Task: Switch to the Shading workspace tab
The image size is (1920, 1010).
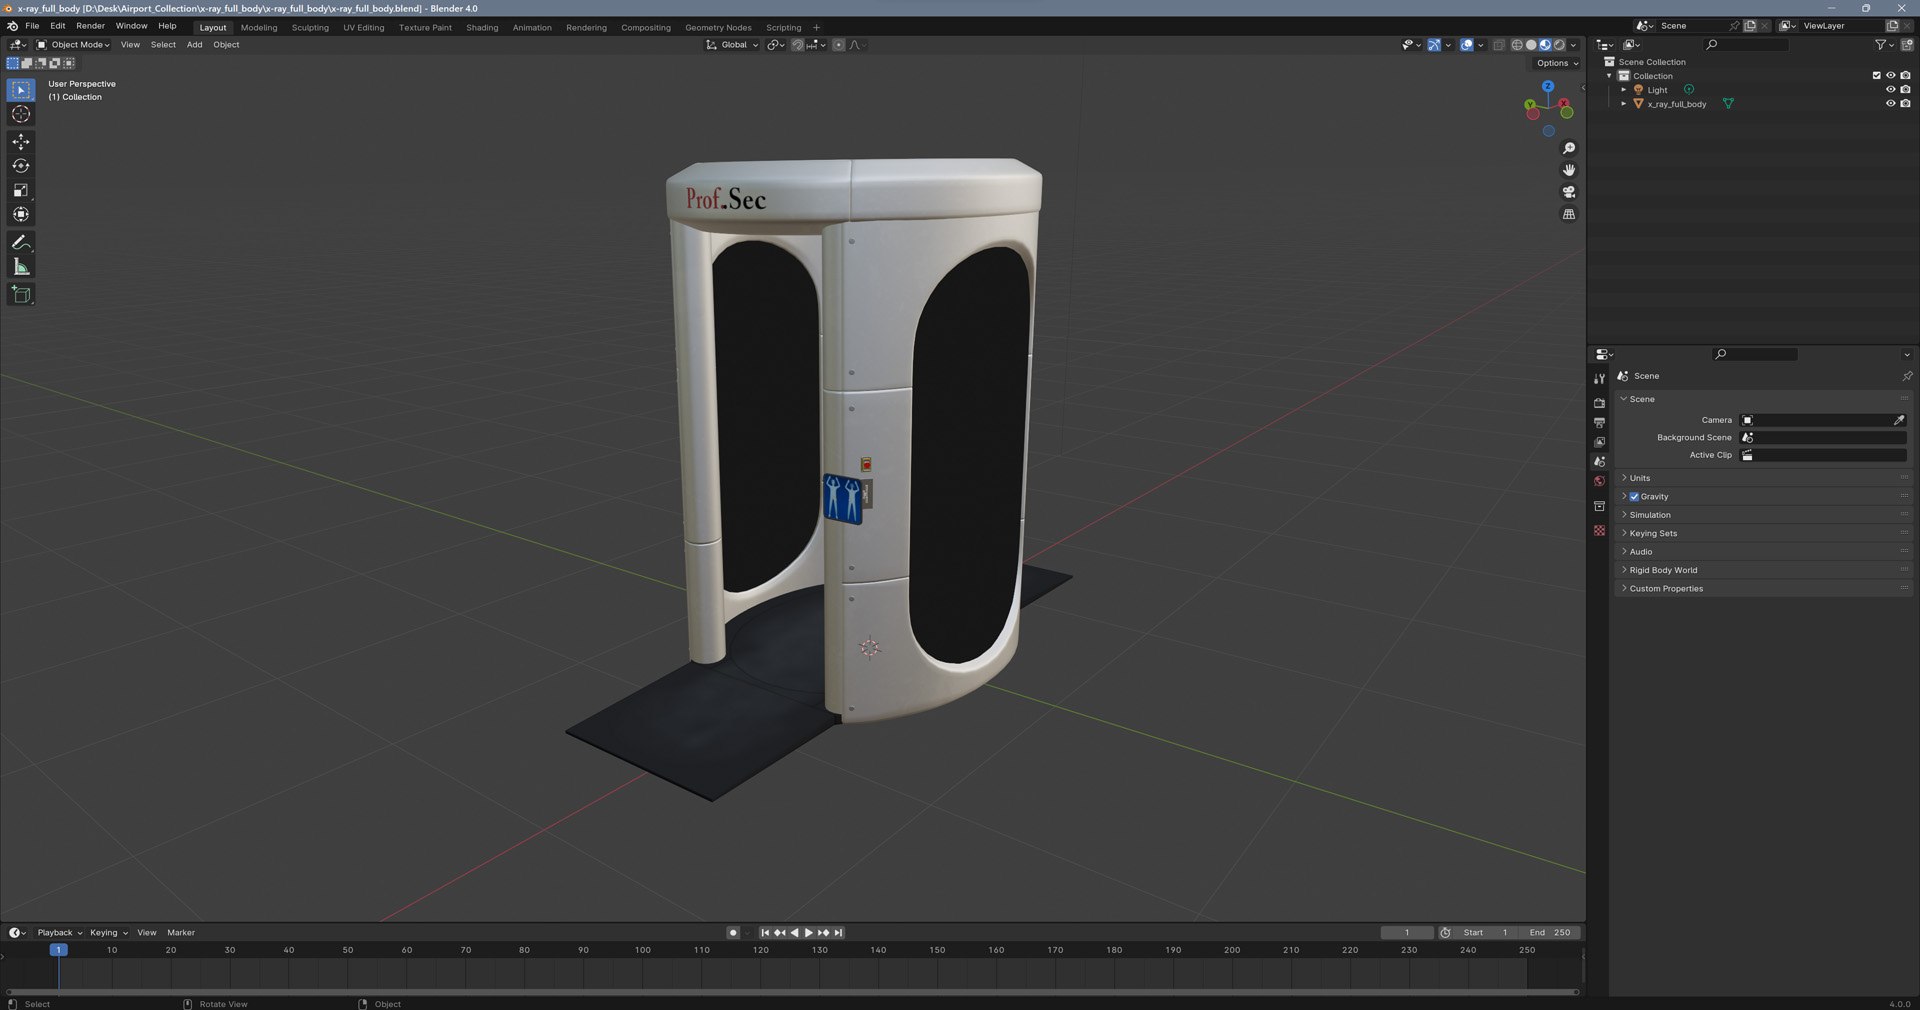Action: point(482,28)
